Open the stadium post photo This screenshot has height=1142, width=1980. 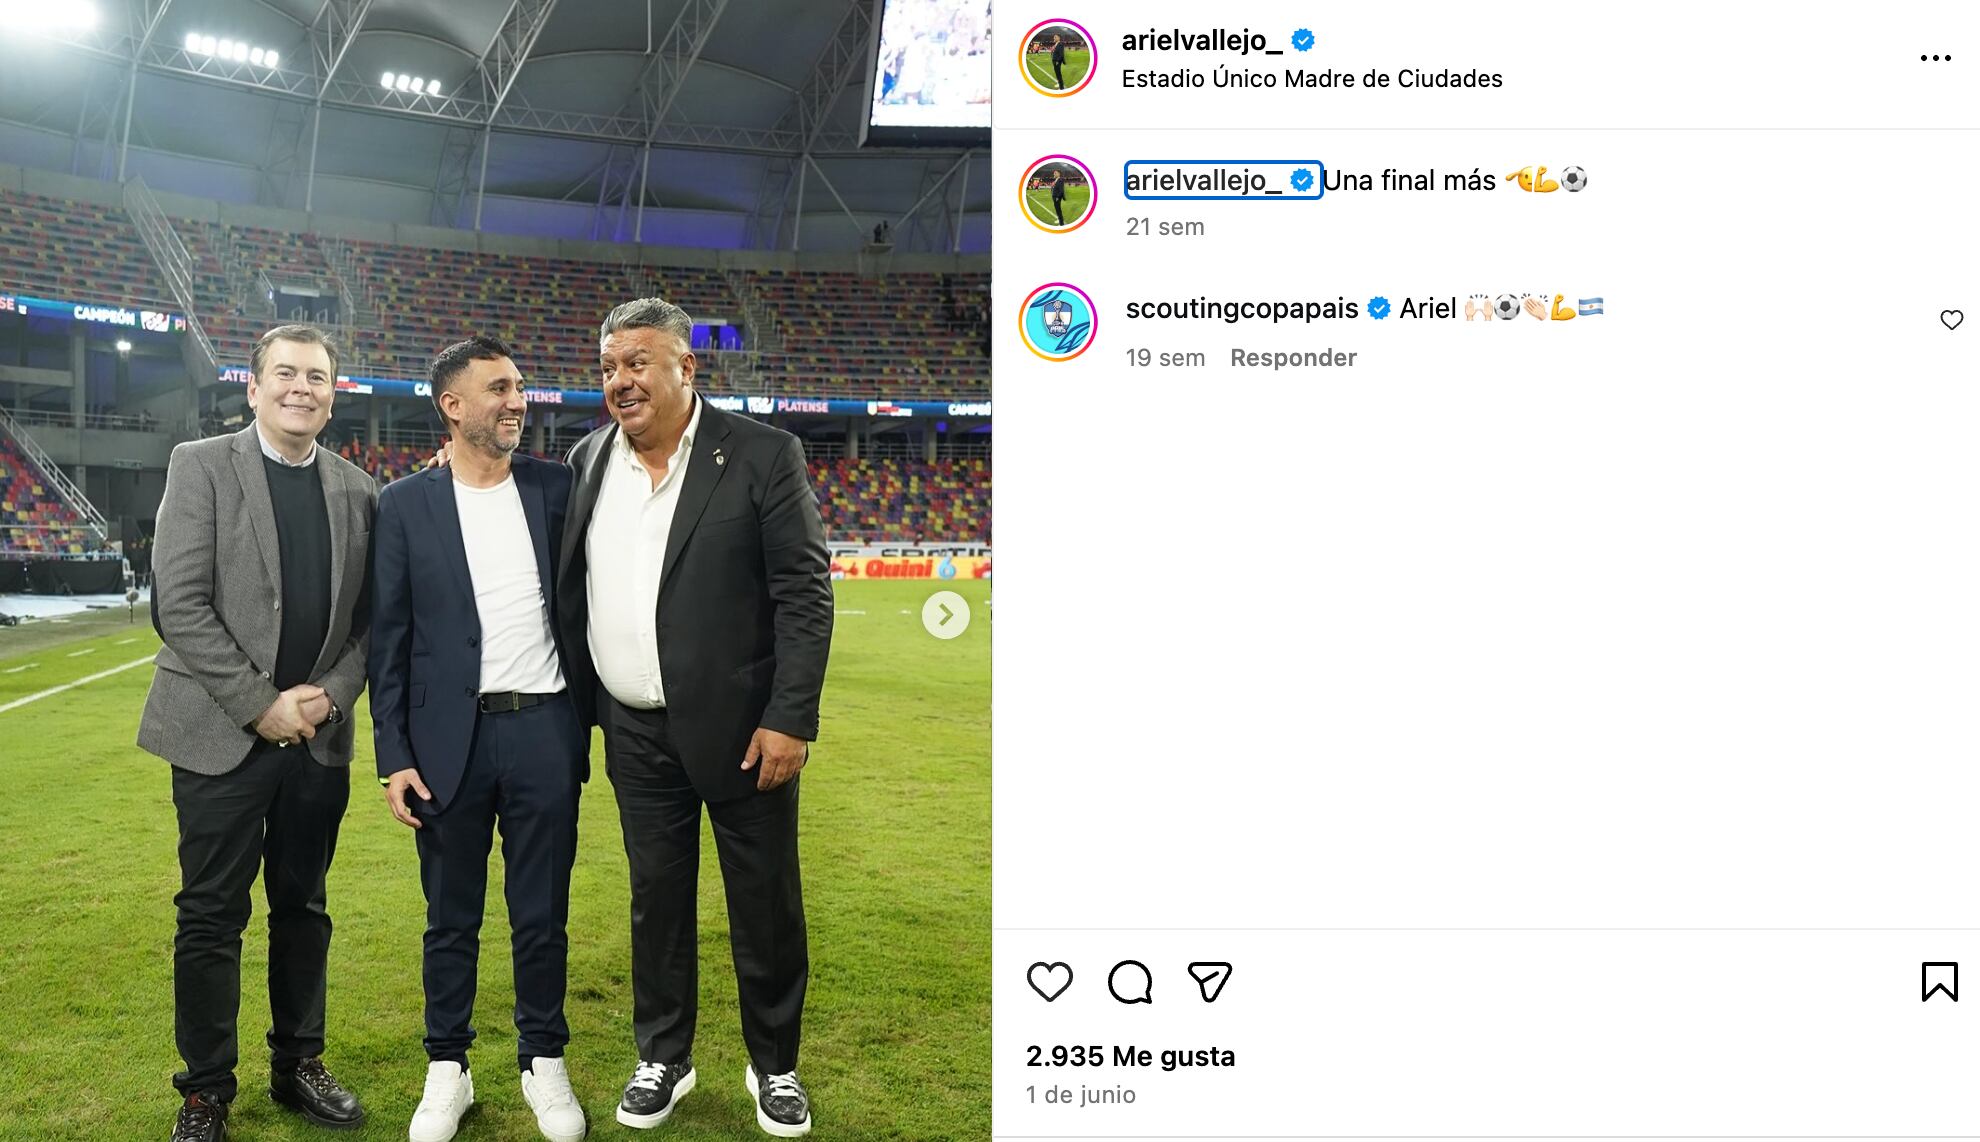[496, 571]
